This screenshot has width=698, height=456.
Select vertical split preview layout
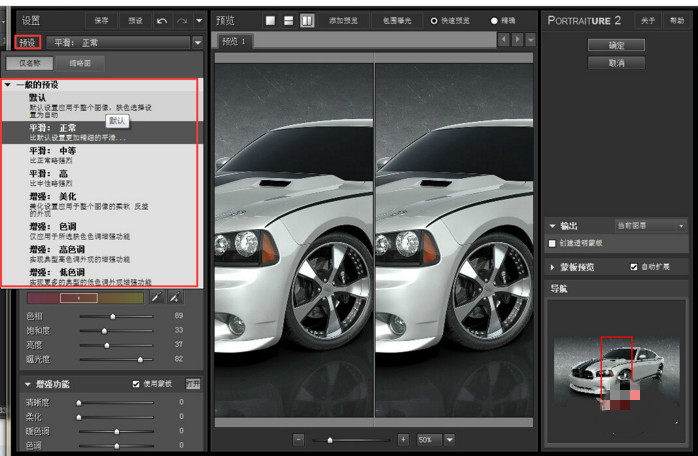(306, 20)
